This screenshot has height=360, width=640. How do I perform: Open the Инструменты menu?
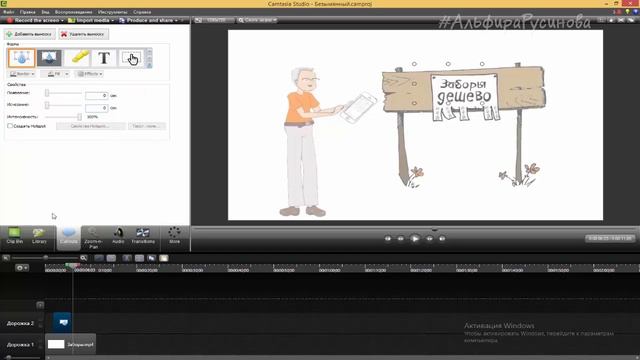click(x=113, y=12)
